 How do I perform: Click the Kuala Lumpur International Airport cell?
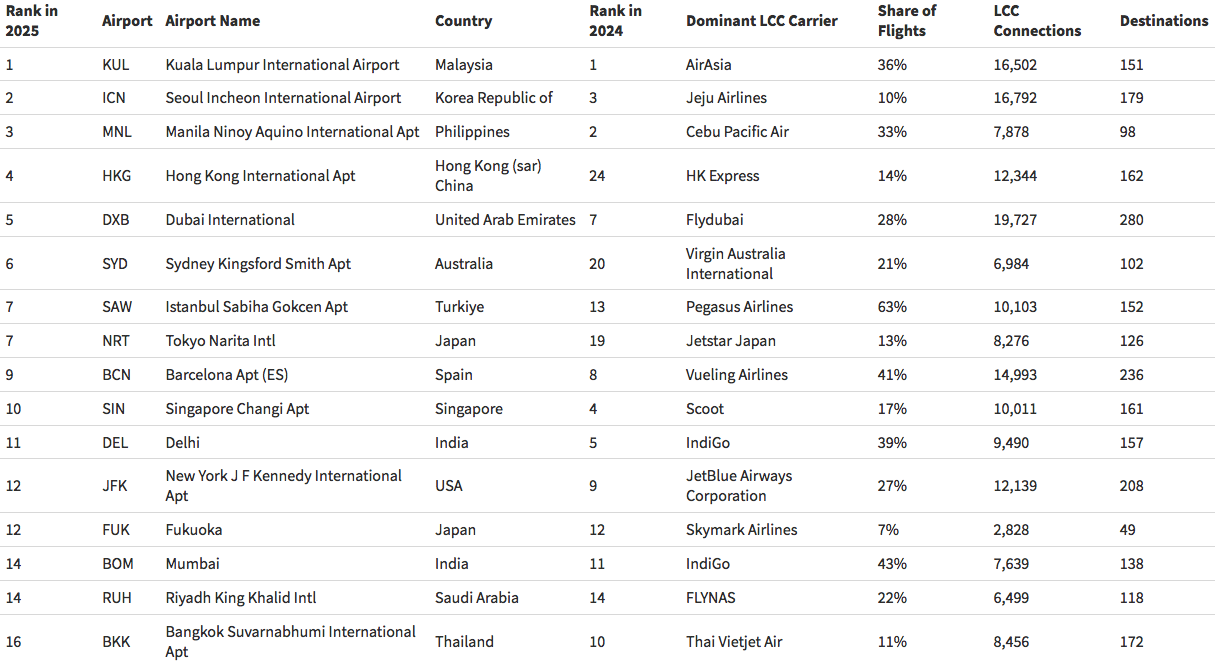pos(282,65)
